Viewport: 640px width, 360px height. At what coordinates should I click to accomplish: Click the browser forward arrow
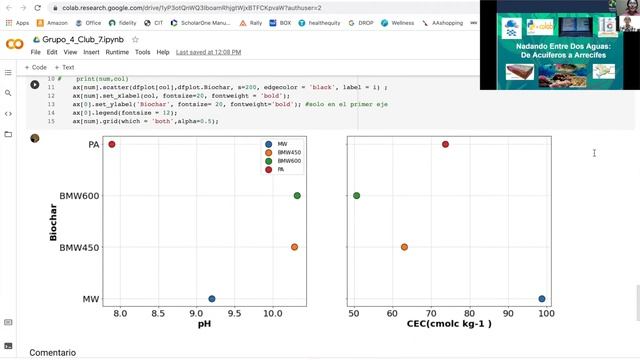pyautogui.click(x=23, y=8)
